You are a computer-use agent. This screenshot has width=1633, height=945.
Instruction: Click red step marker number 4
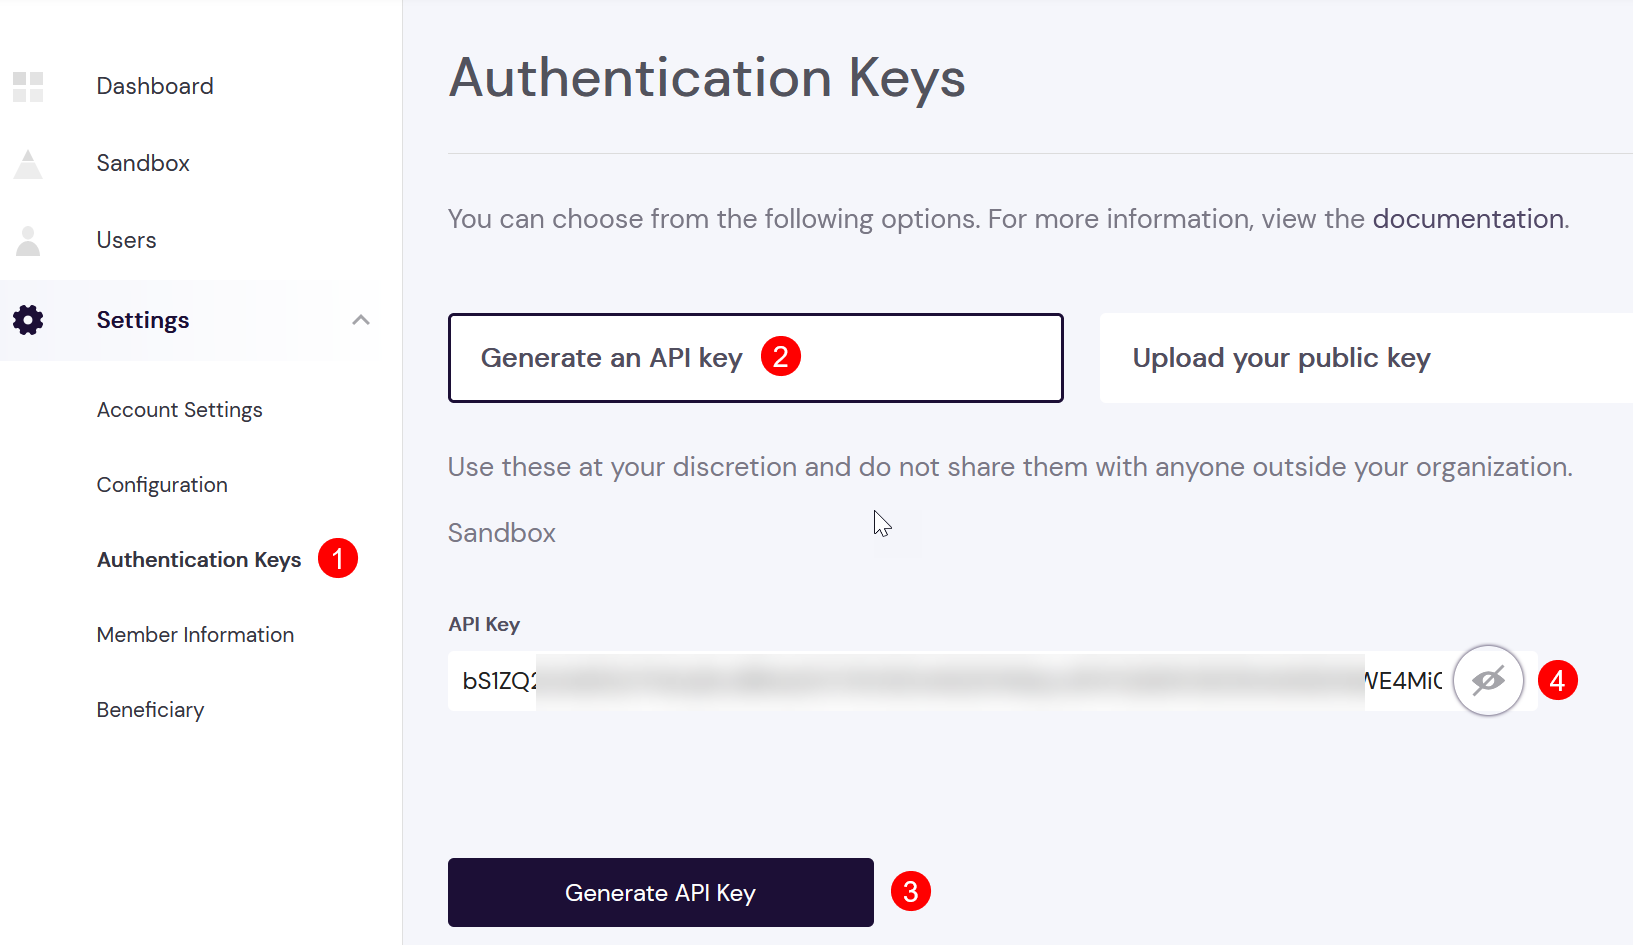1558,680
